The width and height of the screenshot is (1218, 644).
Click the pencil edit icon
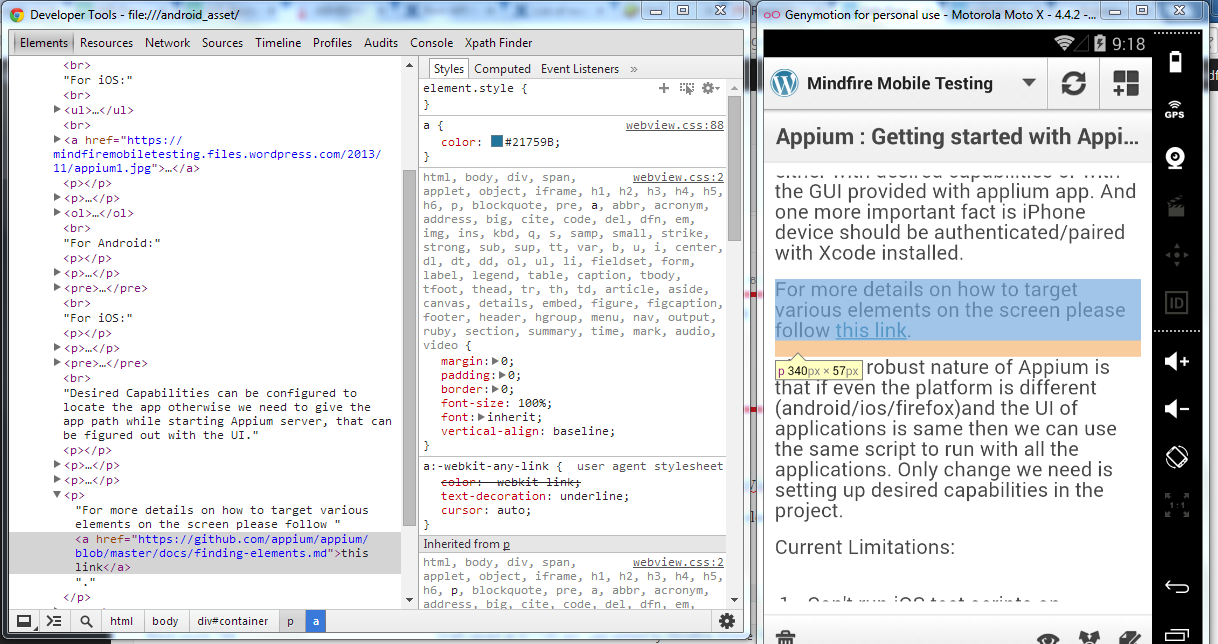(x=1128, y=637)
